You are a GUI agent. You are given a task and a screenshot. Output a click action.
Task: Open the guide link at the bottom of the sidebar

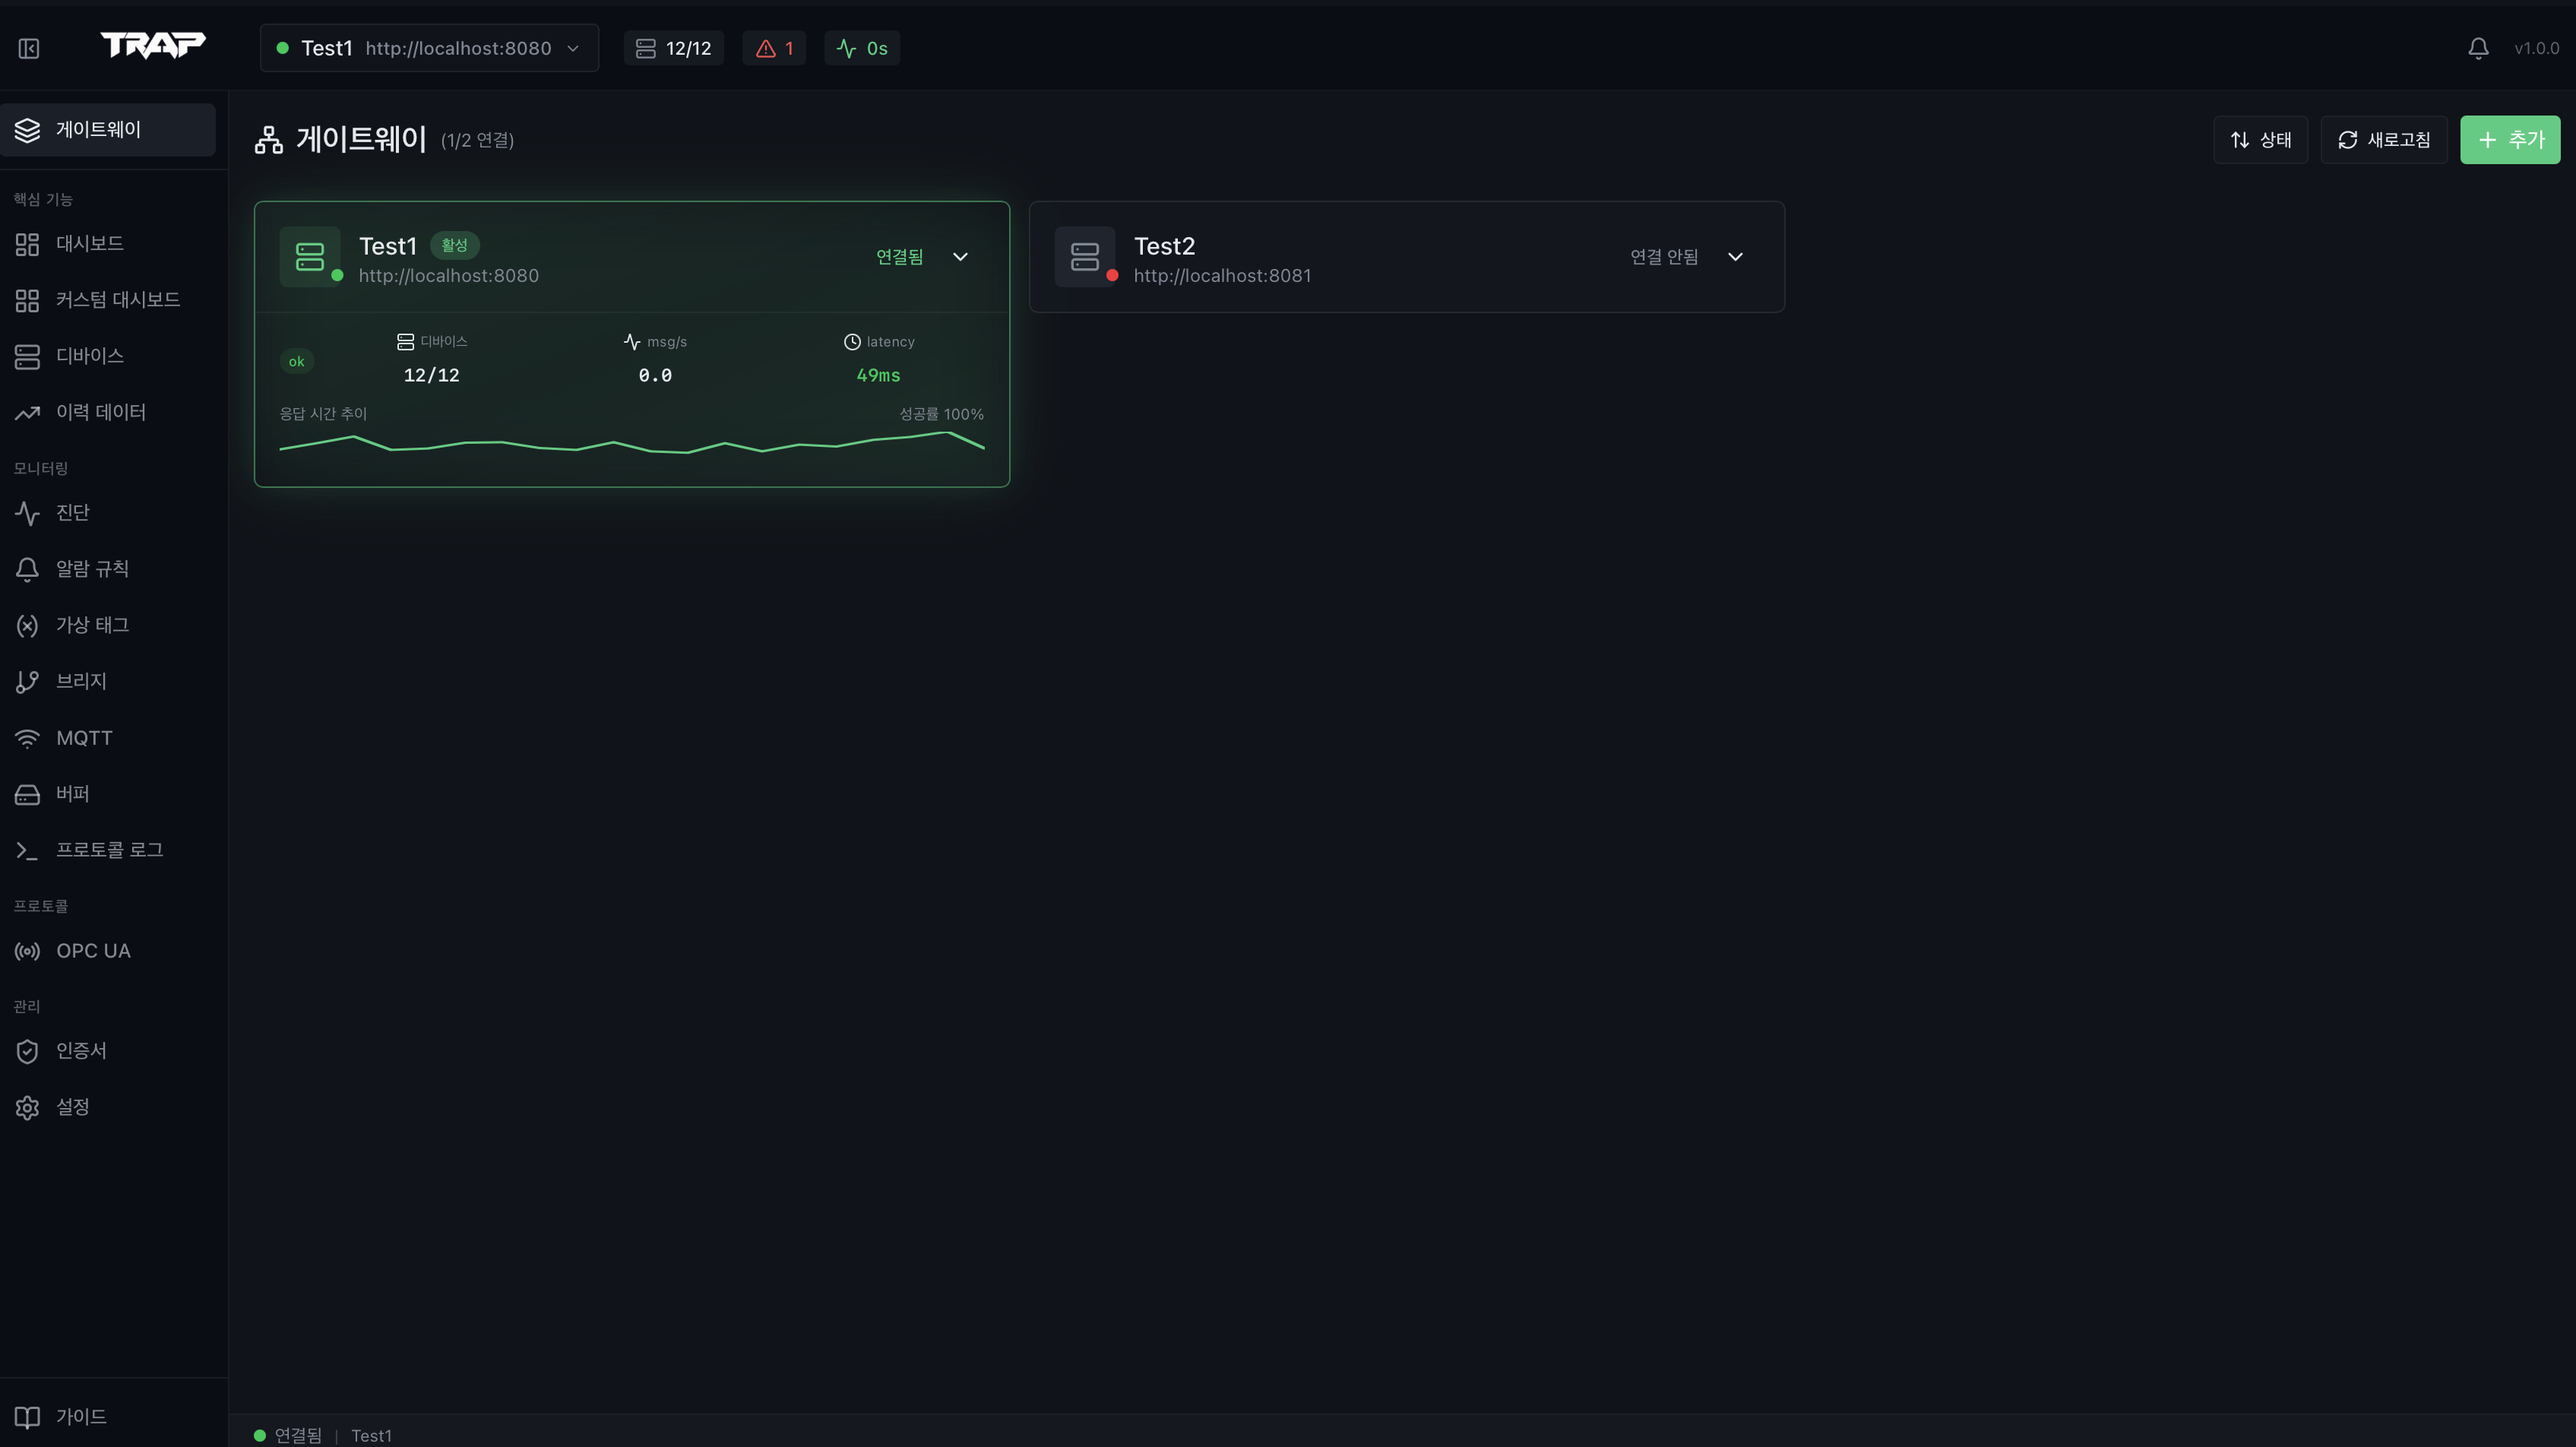(x=80, y=1416)
